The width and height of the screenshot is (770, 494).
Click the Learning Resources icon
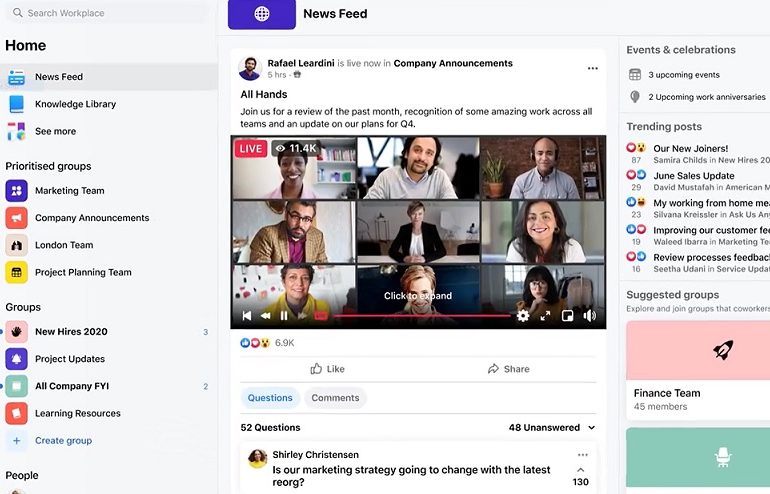(16, 413)
